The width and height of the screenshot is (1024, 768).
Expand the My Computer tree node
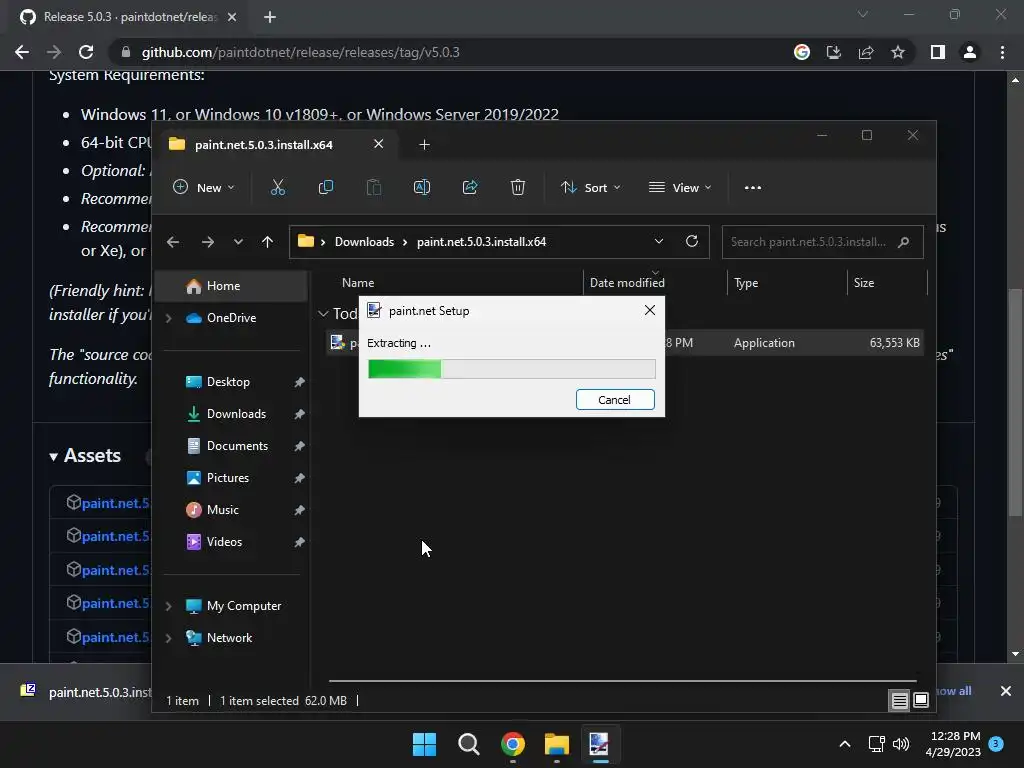168,606
